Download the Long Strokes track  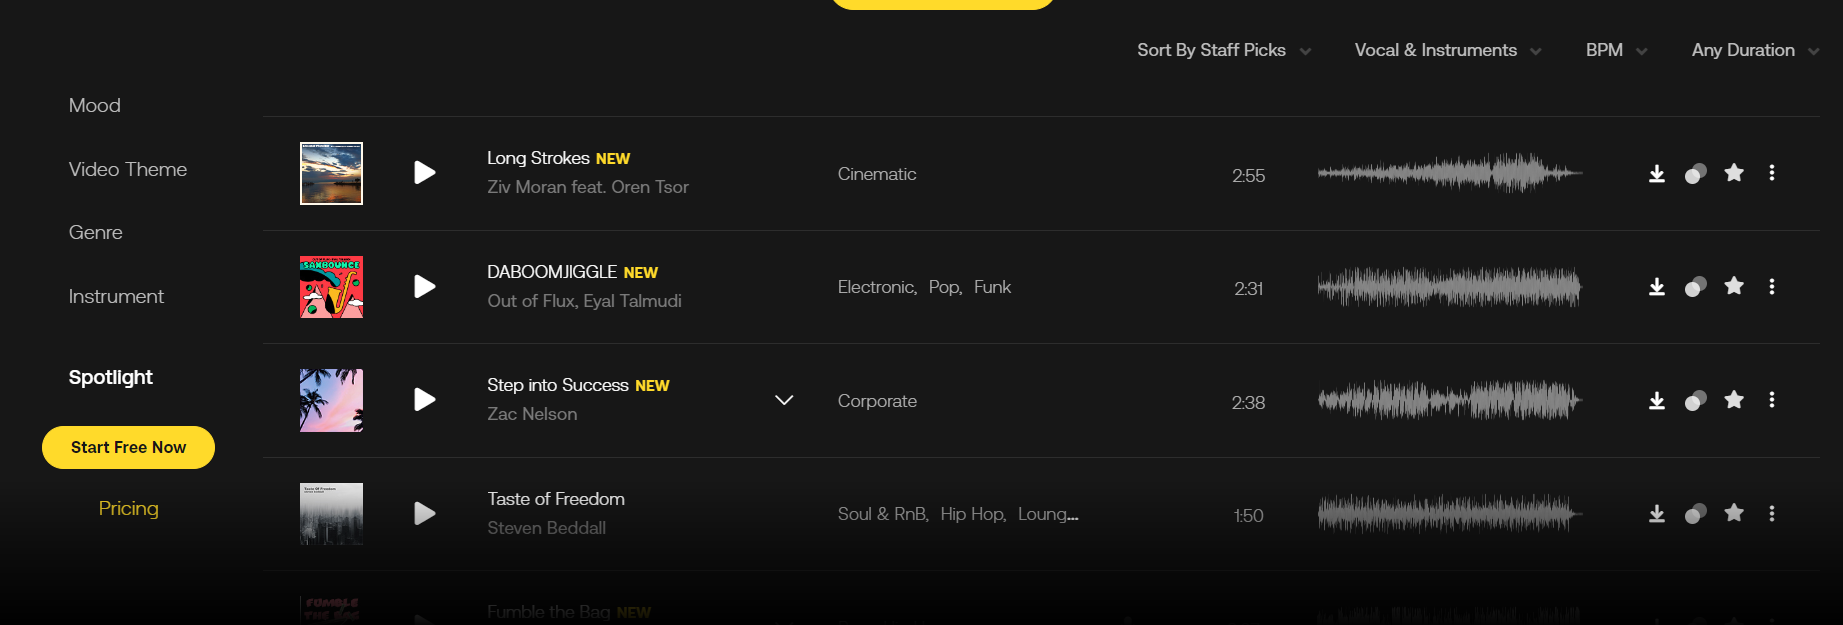1657,173
